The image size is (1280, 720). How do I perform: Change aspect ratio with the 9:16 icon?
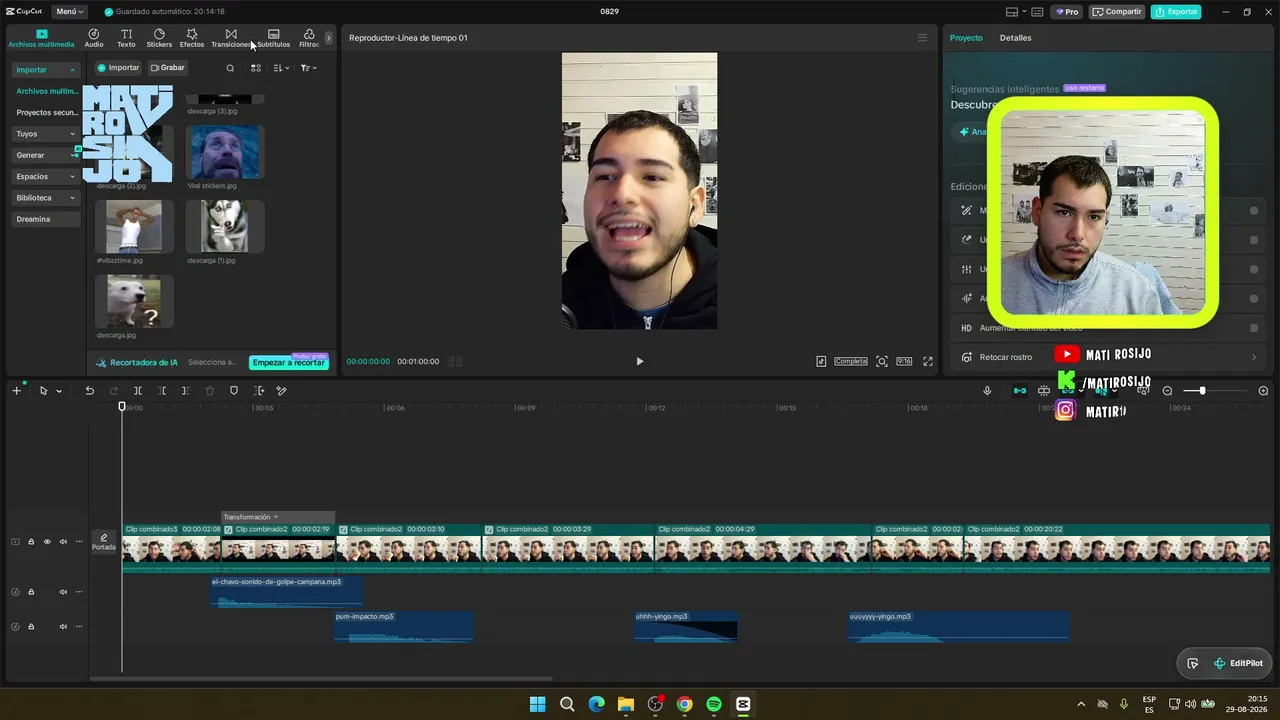tap(904, 361)
